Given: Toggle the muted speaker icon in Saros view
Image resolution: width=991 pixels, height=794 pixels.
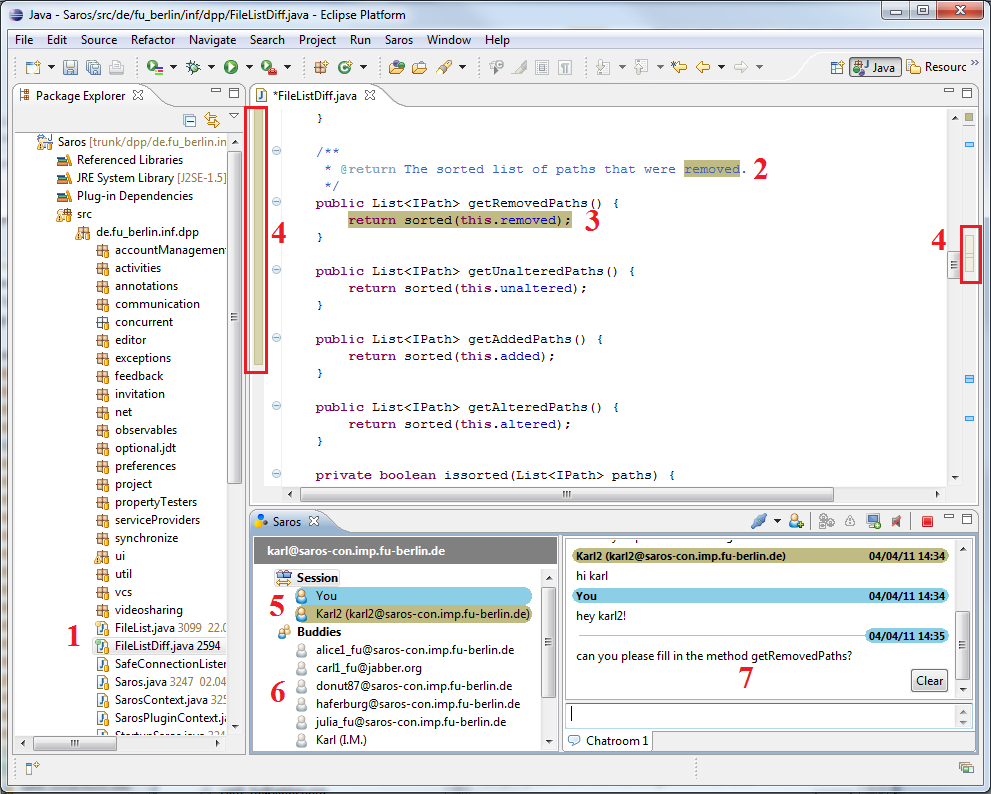Looking at the screenshot, I should click(896, 521).
